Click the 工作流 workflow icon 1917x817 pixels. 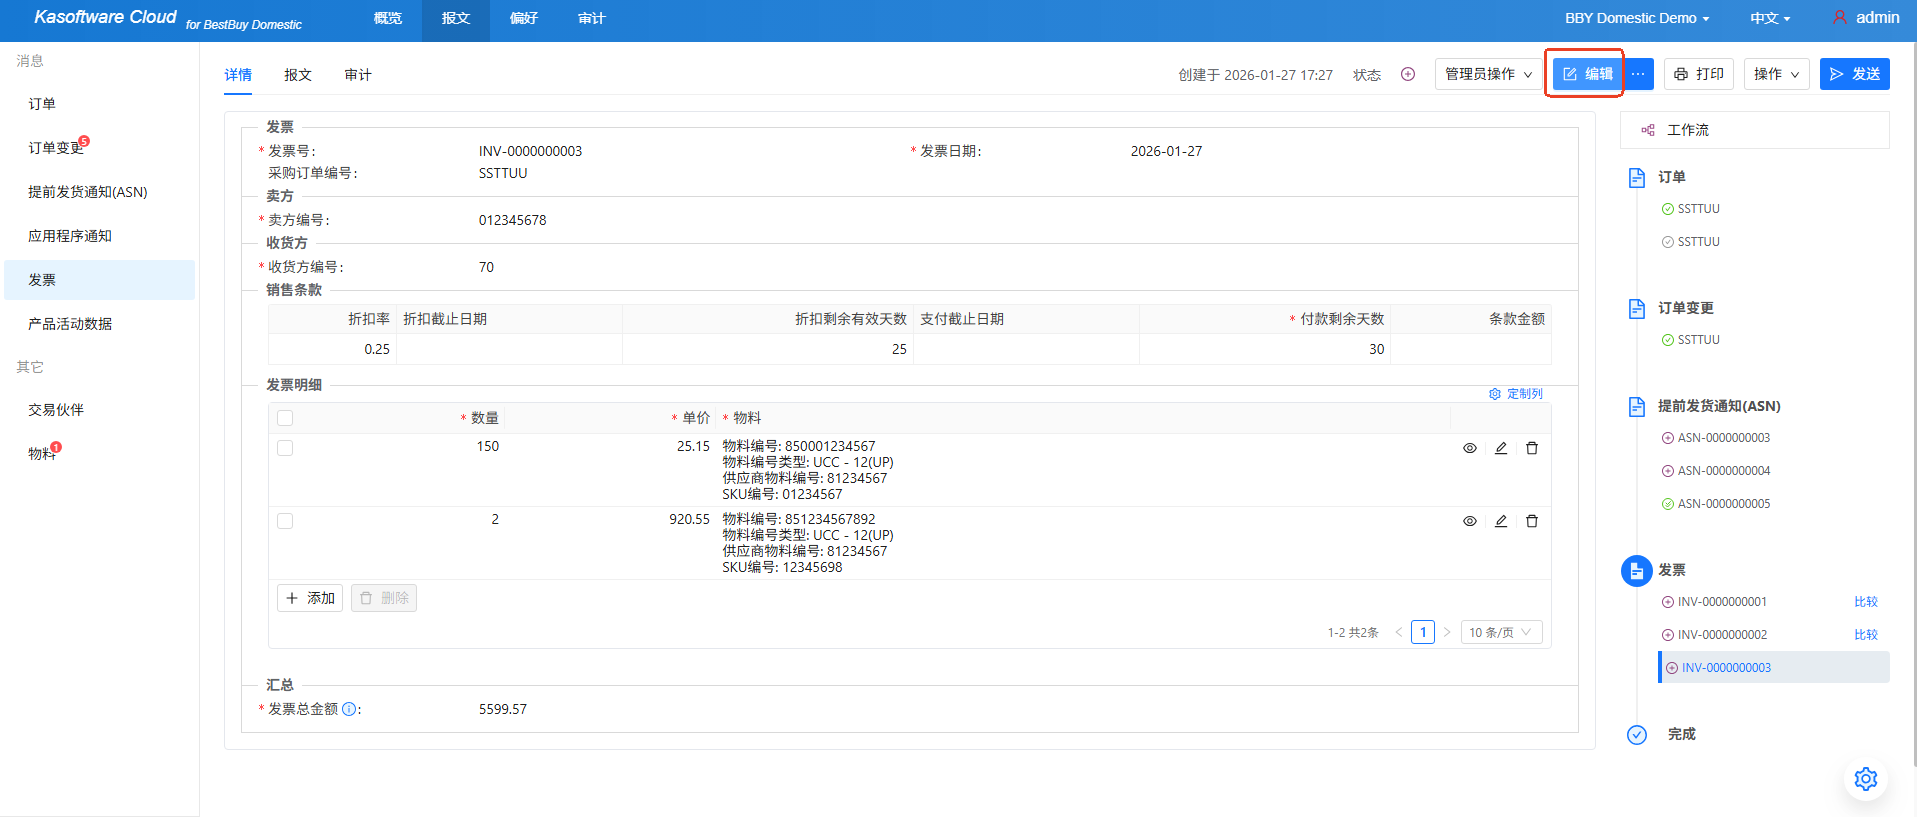(1648, 130)
